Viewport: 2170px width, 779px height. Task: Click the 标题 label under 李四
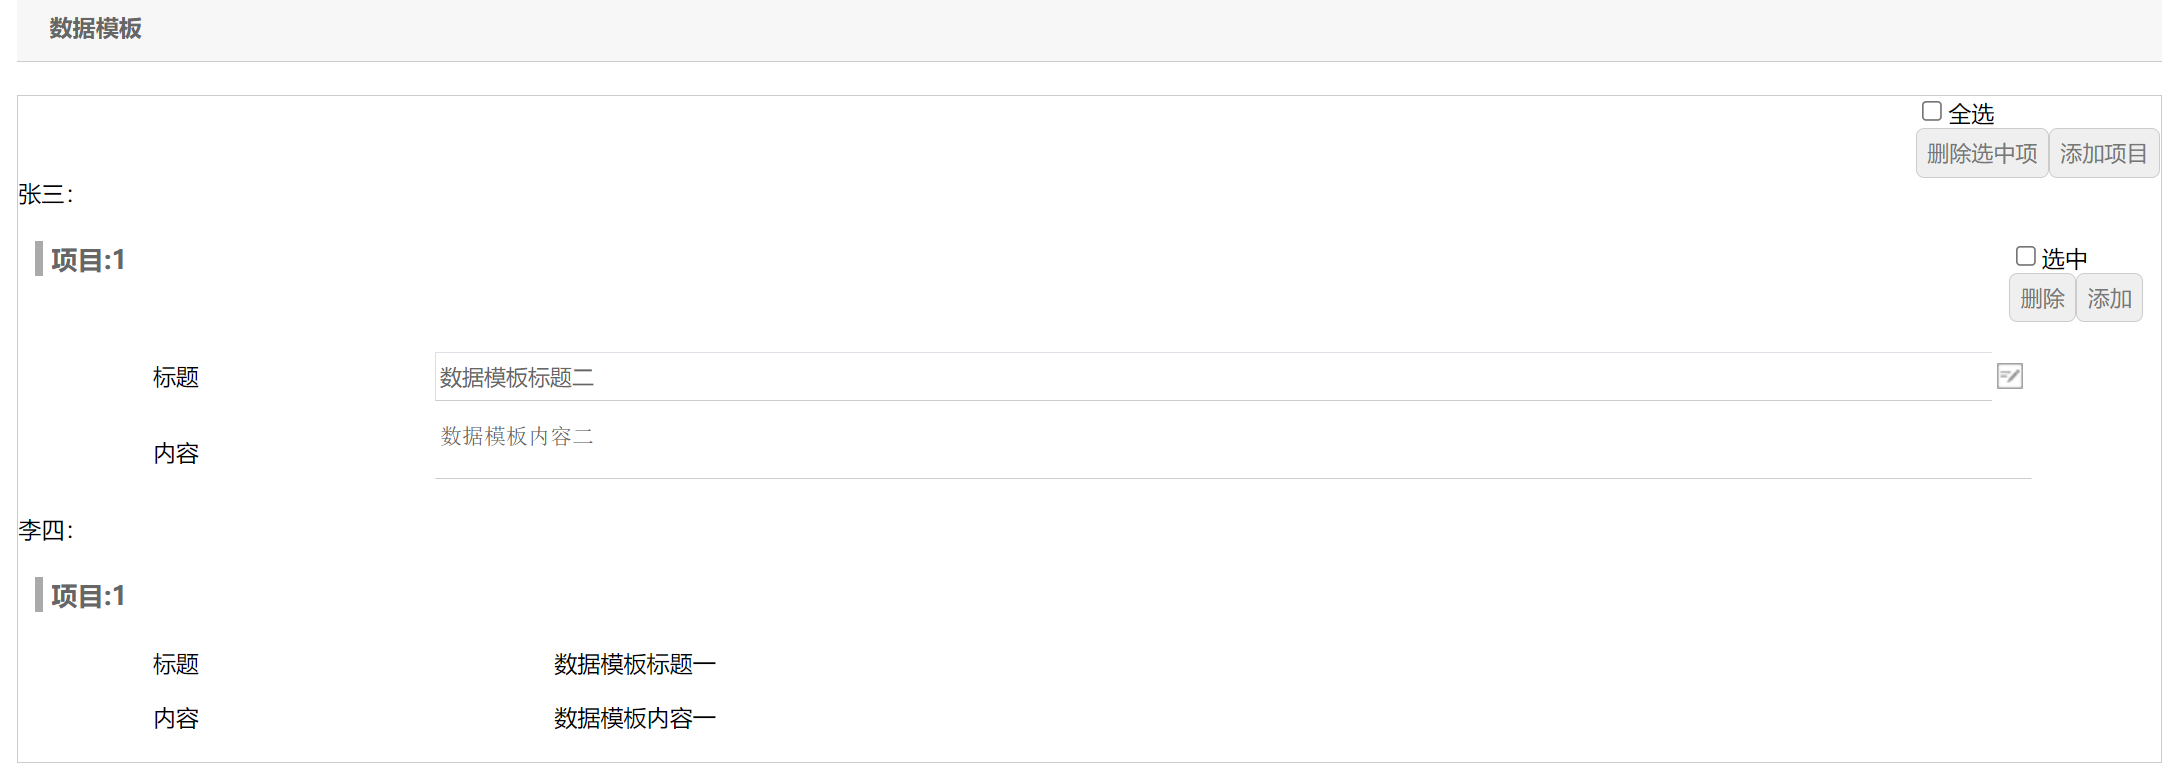[176, 664]
